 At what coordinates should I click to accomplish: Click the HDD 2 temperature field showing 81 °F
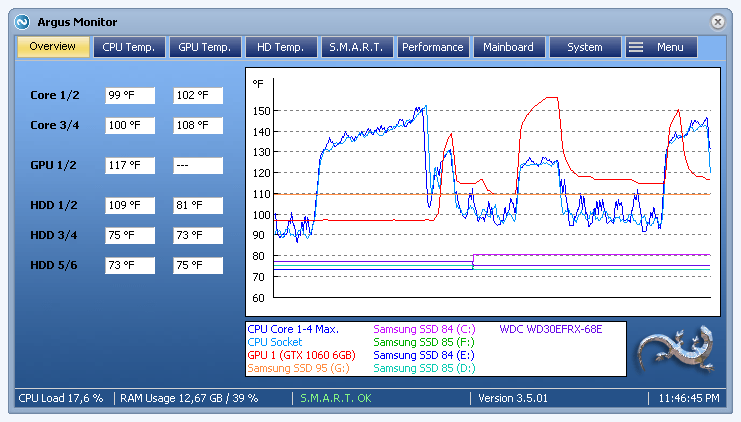point(198,206)
